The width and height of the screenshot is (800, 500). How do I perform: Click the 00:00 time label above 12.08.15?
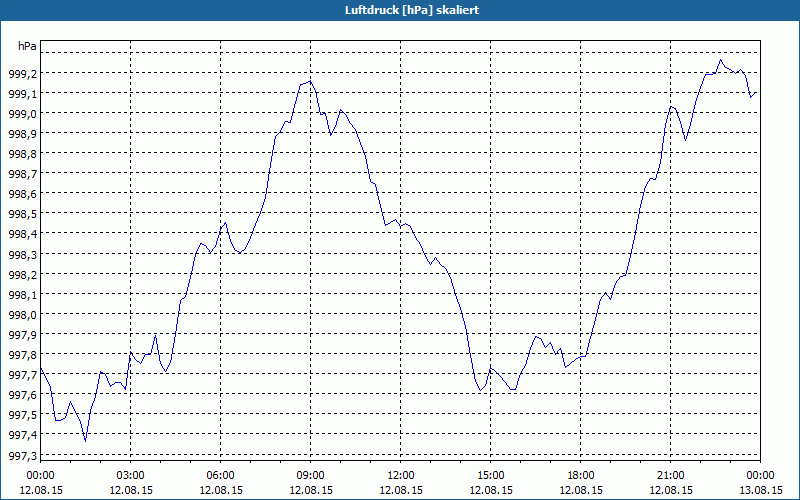pyautogui.click(x=40, y=476)
